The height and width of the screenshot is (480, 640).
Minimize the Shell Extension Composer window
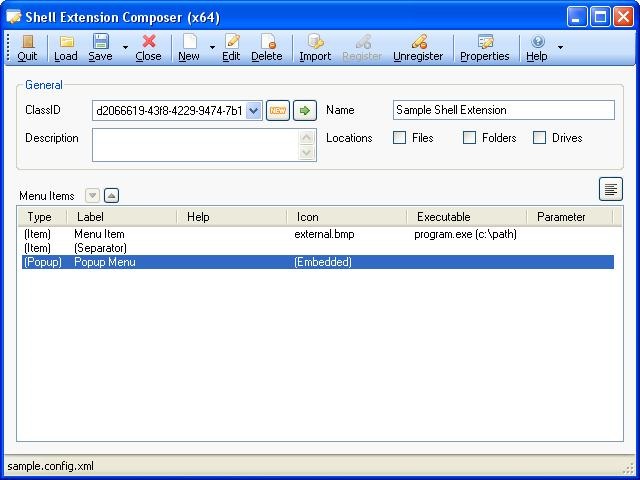click(577, 17)
